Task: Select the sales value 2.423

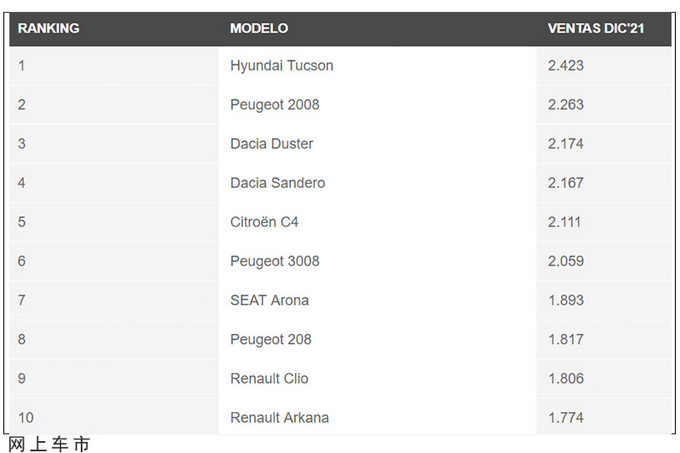Action: pos(566,66)
